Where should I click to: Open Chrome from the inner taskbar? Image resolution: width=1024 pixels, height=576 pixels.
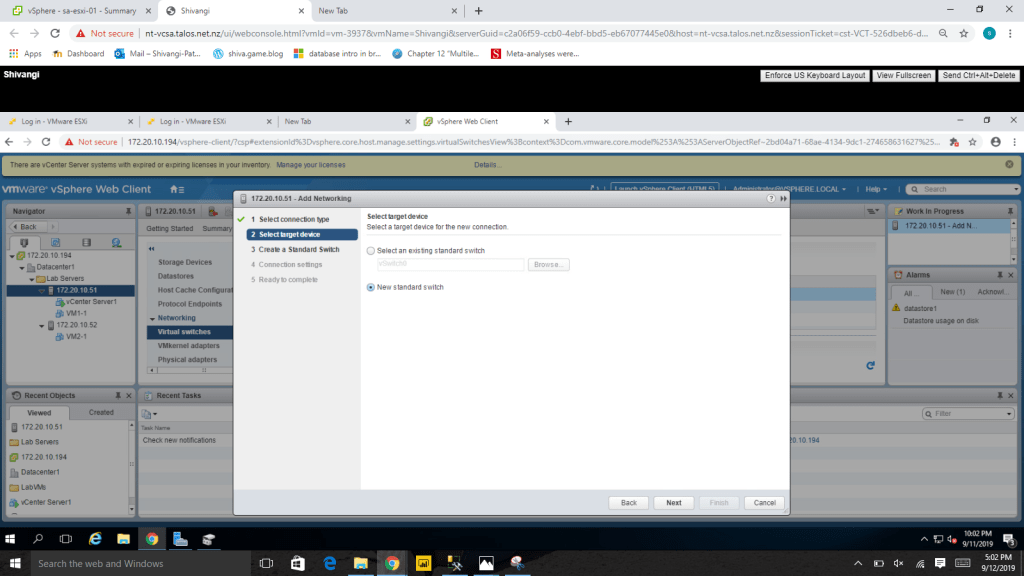click(152, 538)
